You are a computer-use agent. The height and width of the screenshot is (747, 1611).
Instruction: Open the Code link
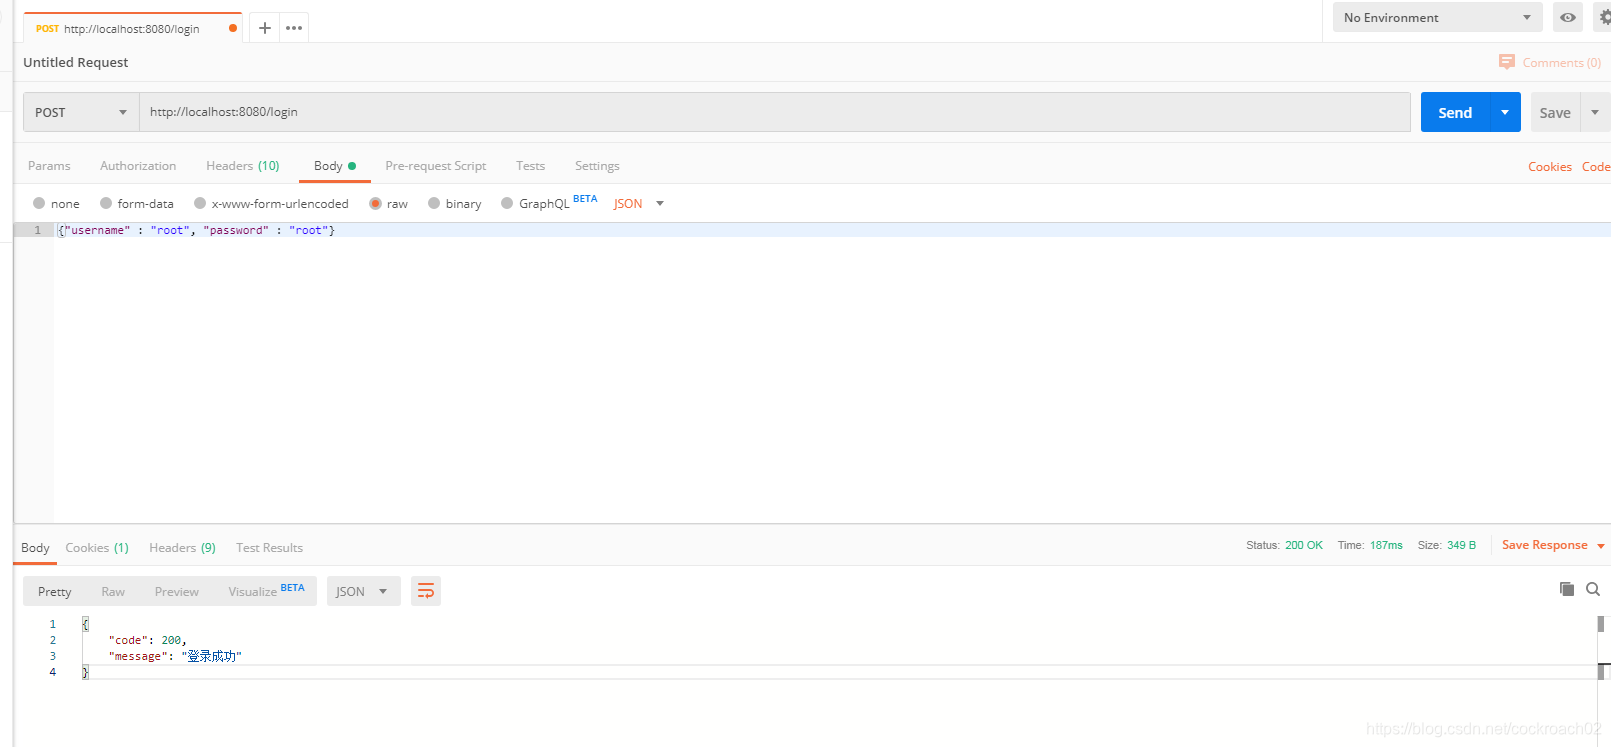point(1596,167)
